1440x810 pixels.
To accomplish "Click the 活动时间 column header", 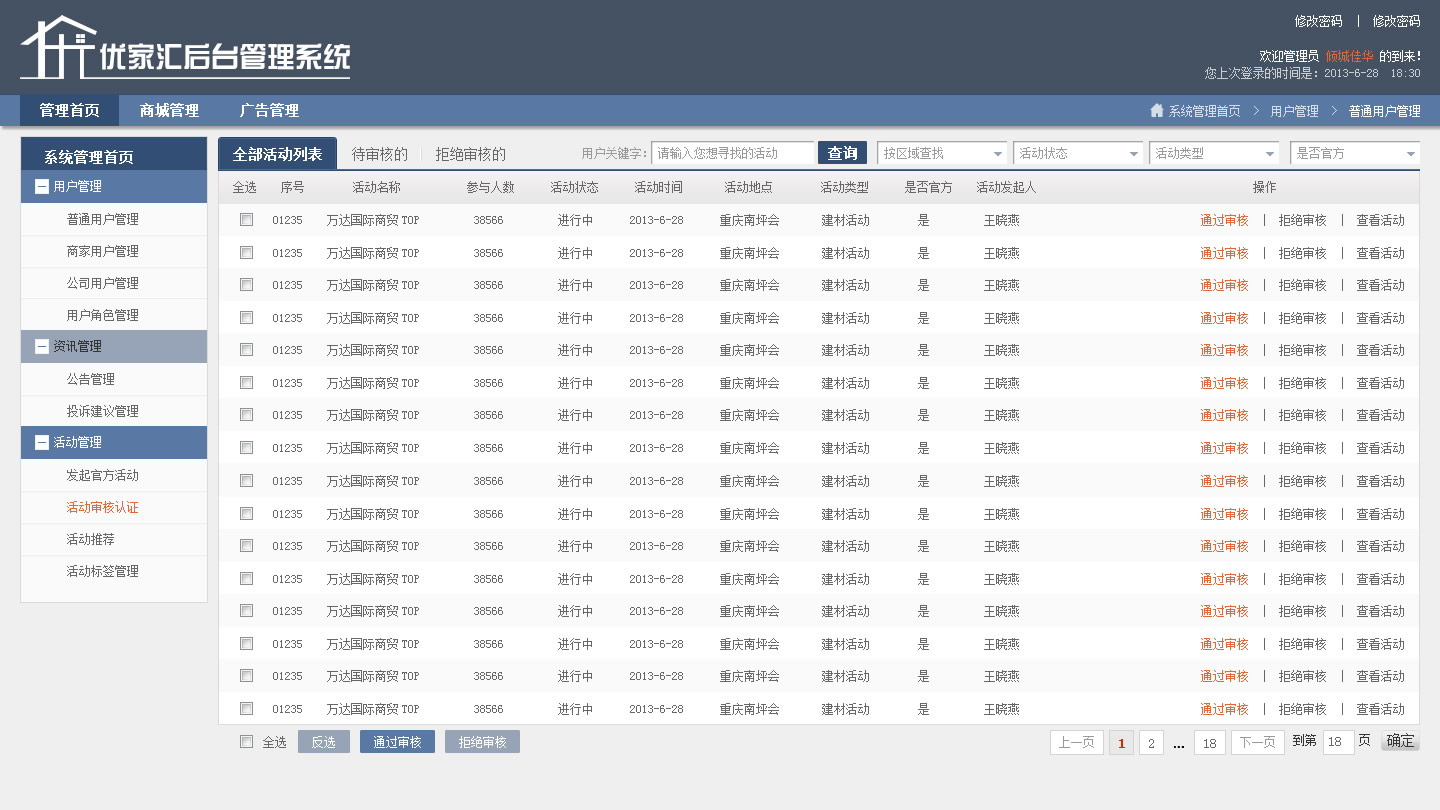I will point(658,187).
